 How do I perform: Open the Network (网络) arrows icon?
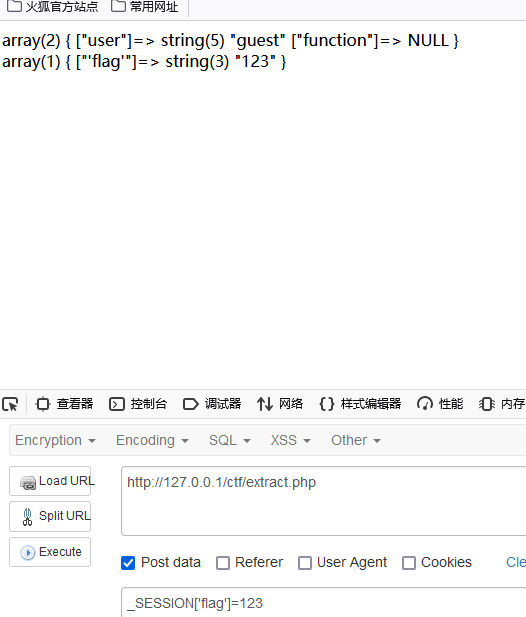[x=265, y=404]
